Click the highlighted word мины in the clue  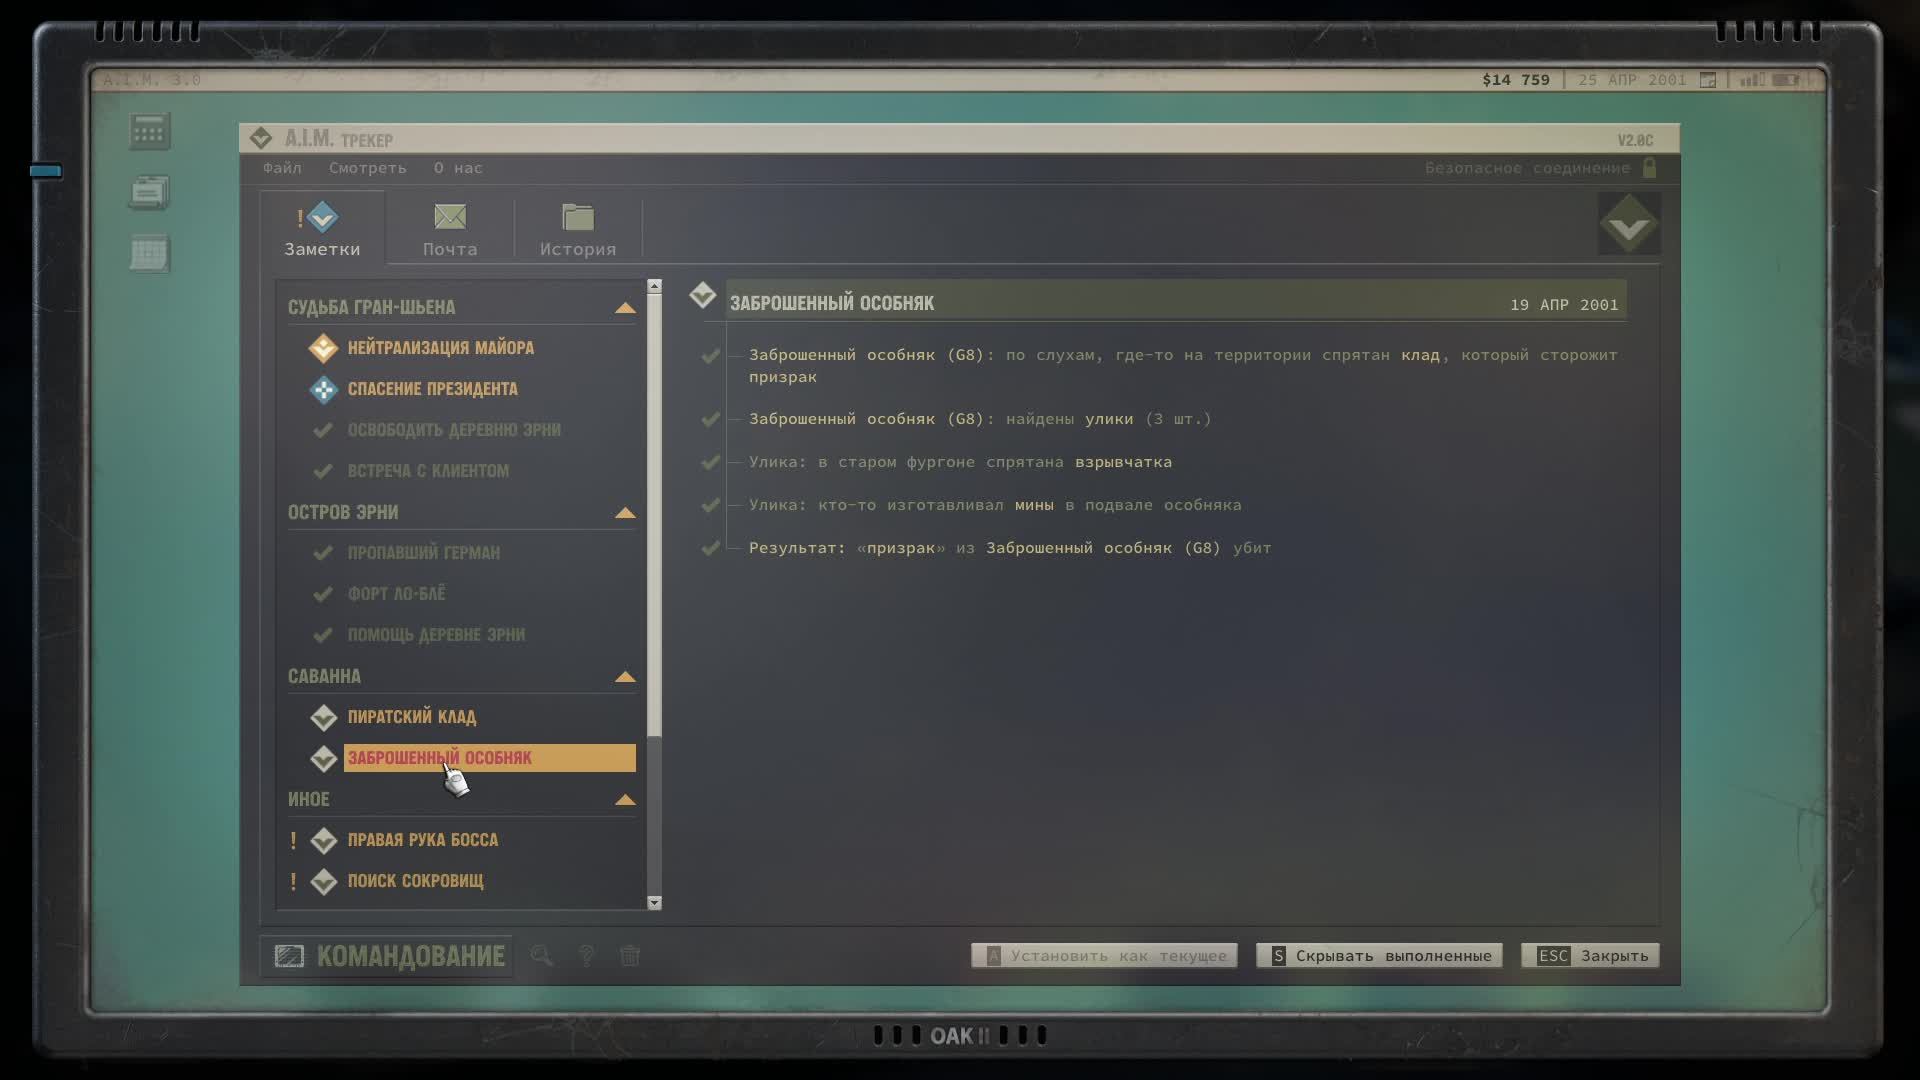(x=1034, y=505)
